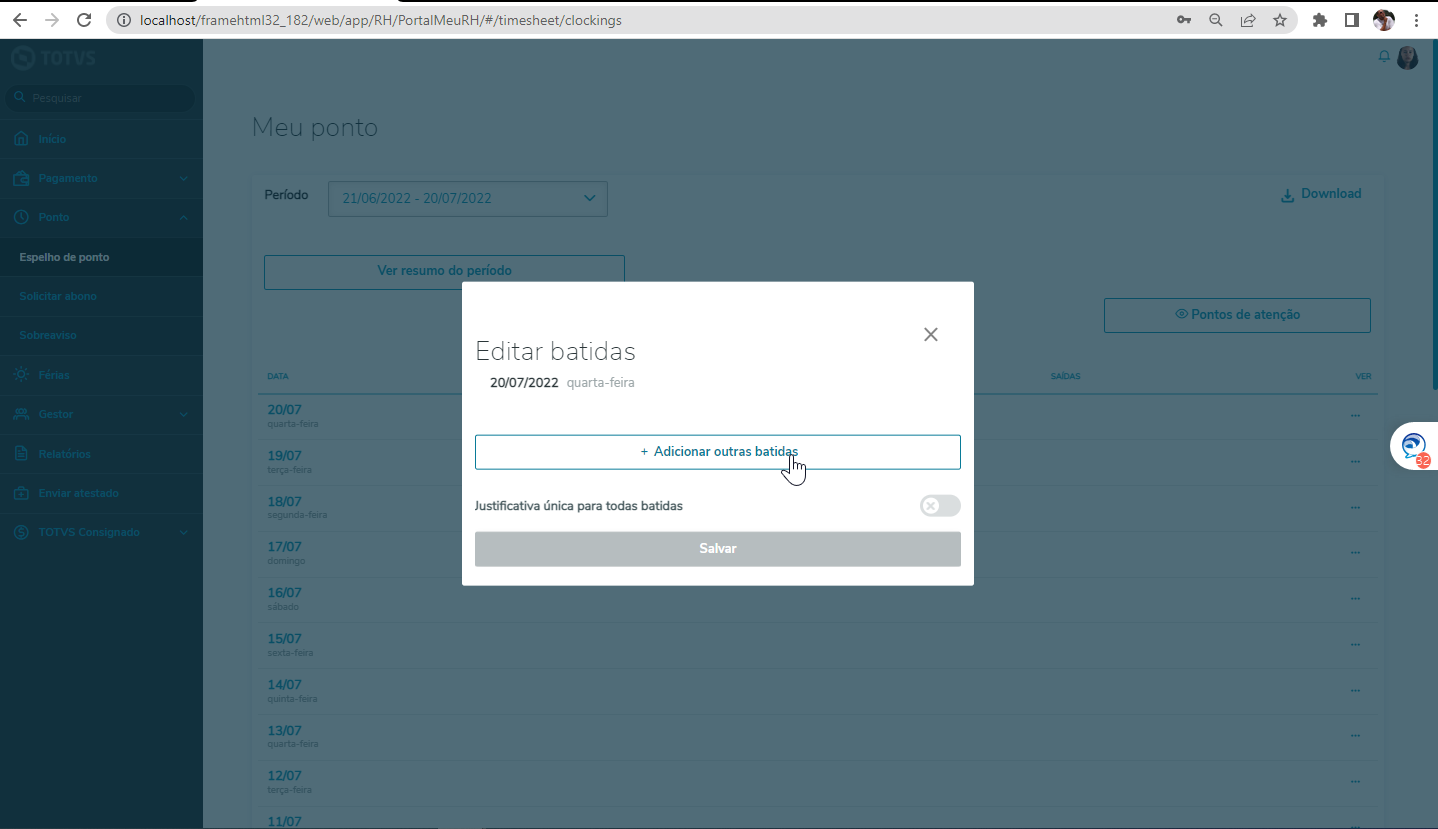Open the Período date range dropdown

tap(468, 198)
